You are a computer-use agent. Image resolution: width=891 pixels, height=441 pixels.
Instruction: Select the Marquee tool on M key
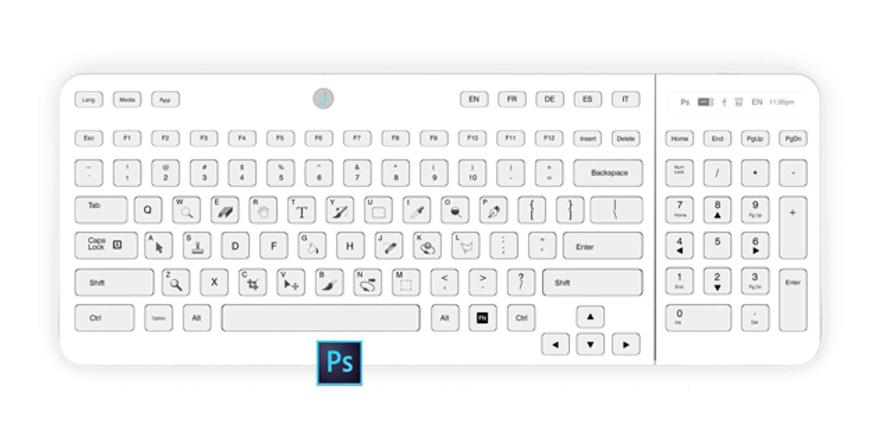(406, 282)
